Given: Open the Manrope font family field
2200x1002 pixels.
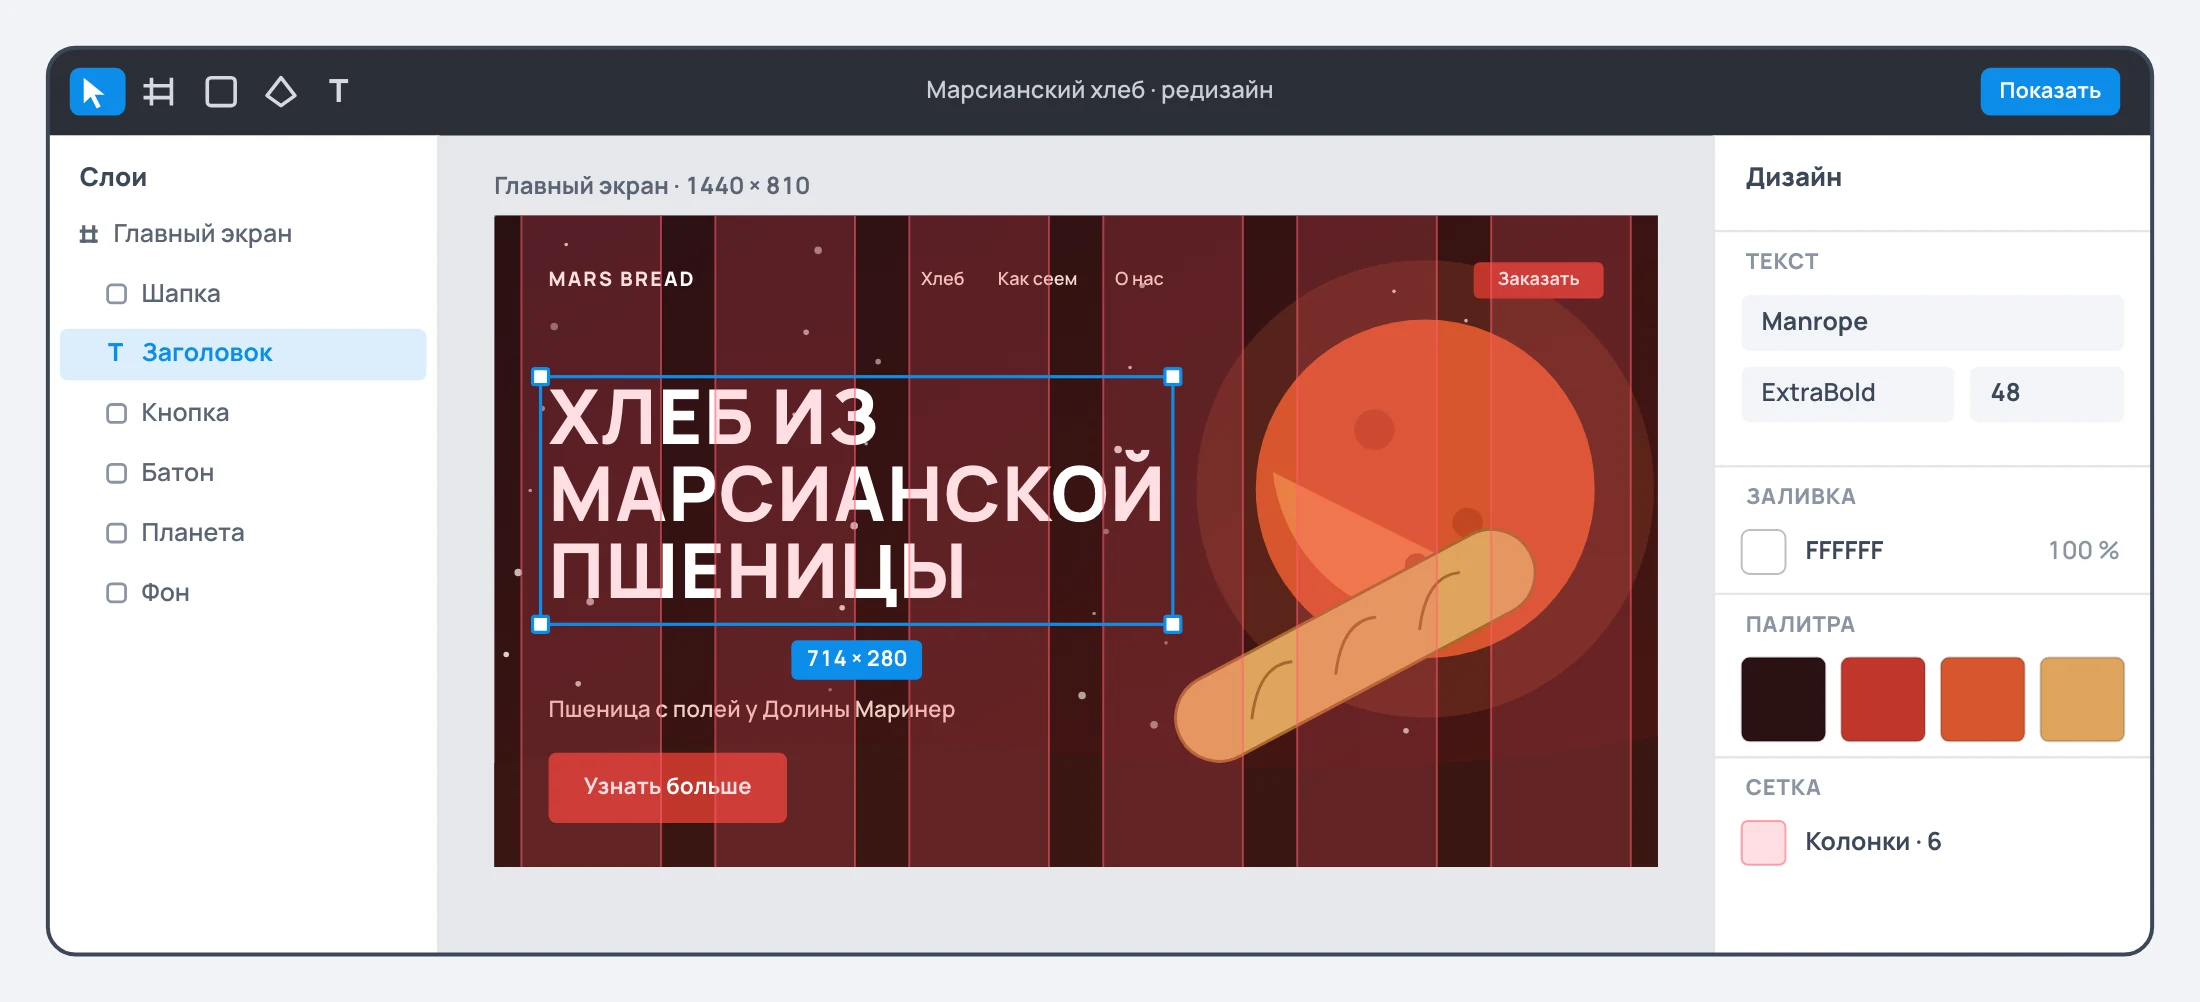Looking at the screenshot, I should coord(1932,322).
